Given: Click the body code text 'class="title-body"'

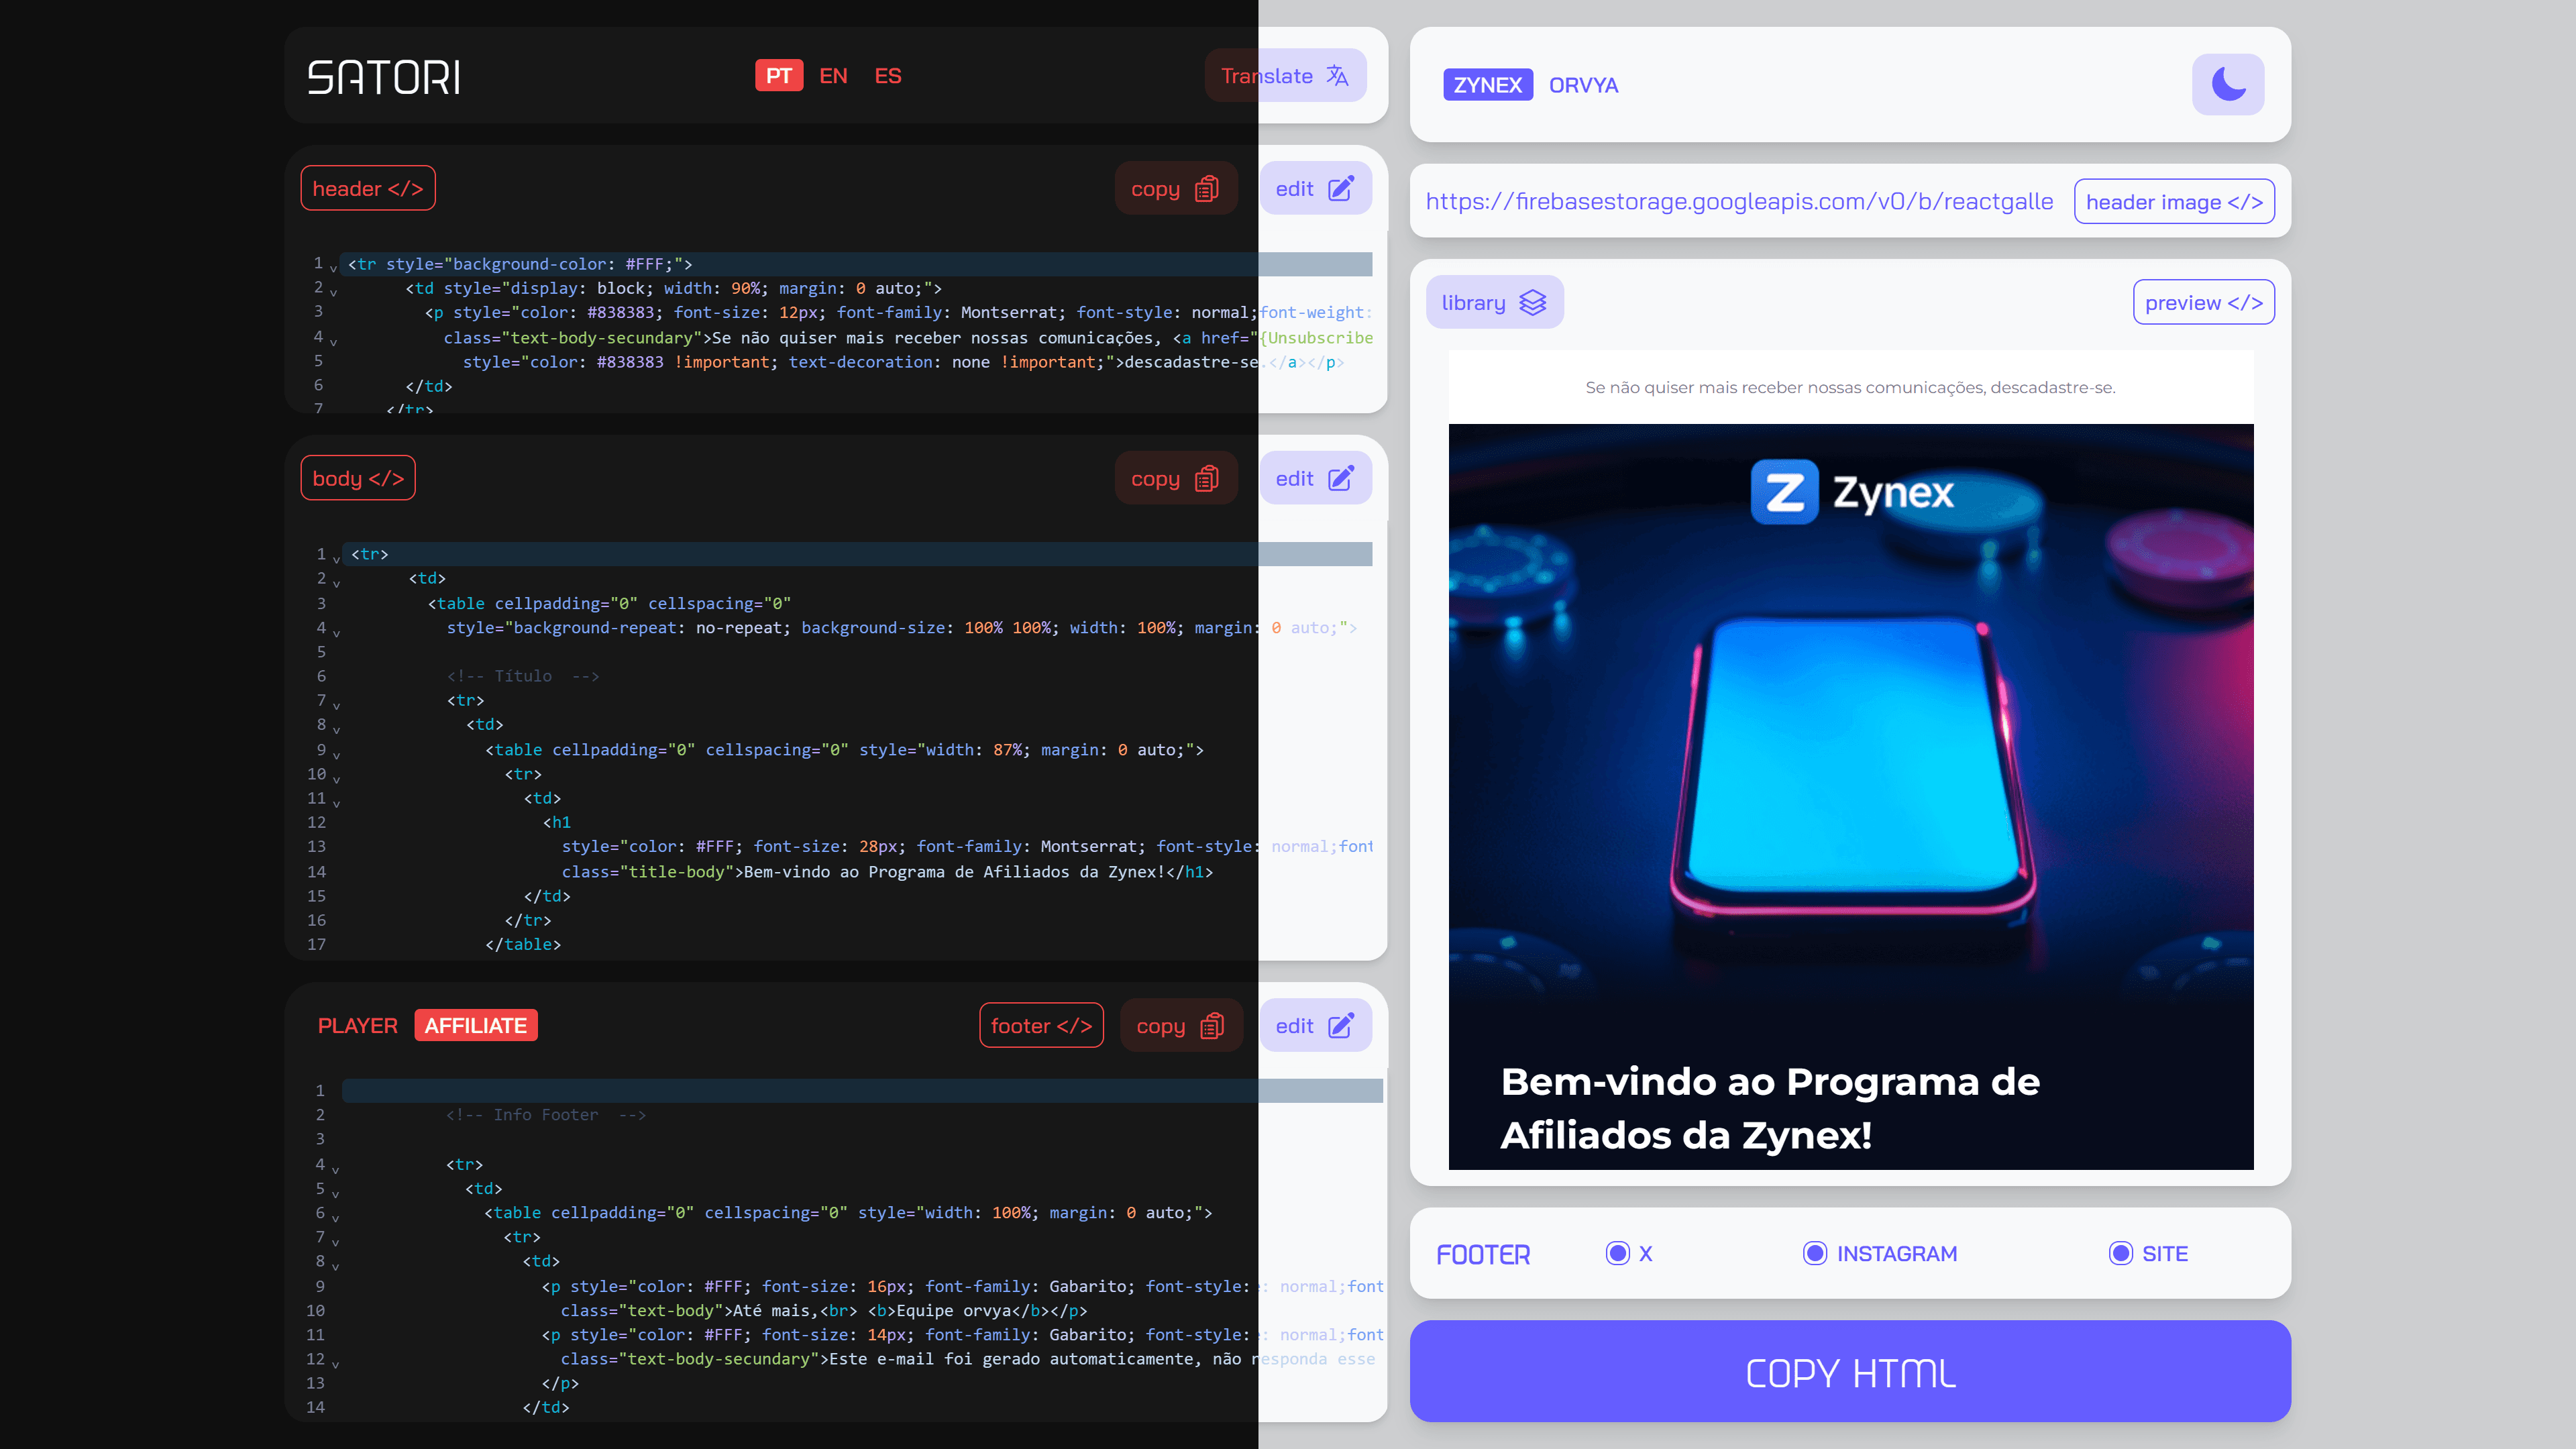Looking at the screenshot, I should coord(648,873).
